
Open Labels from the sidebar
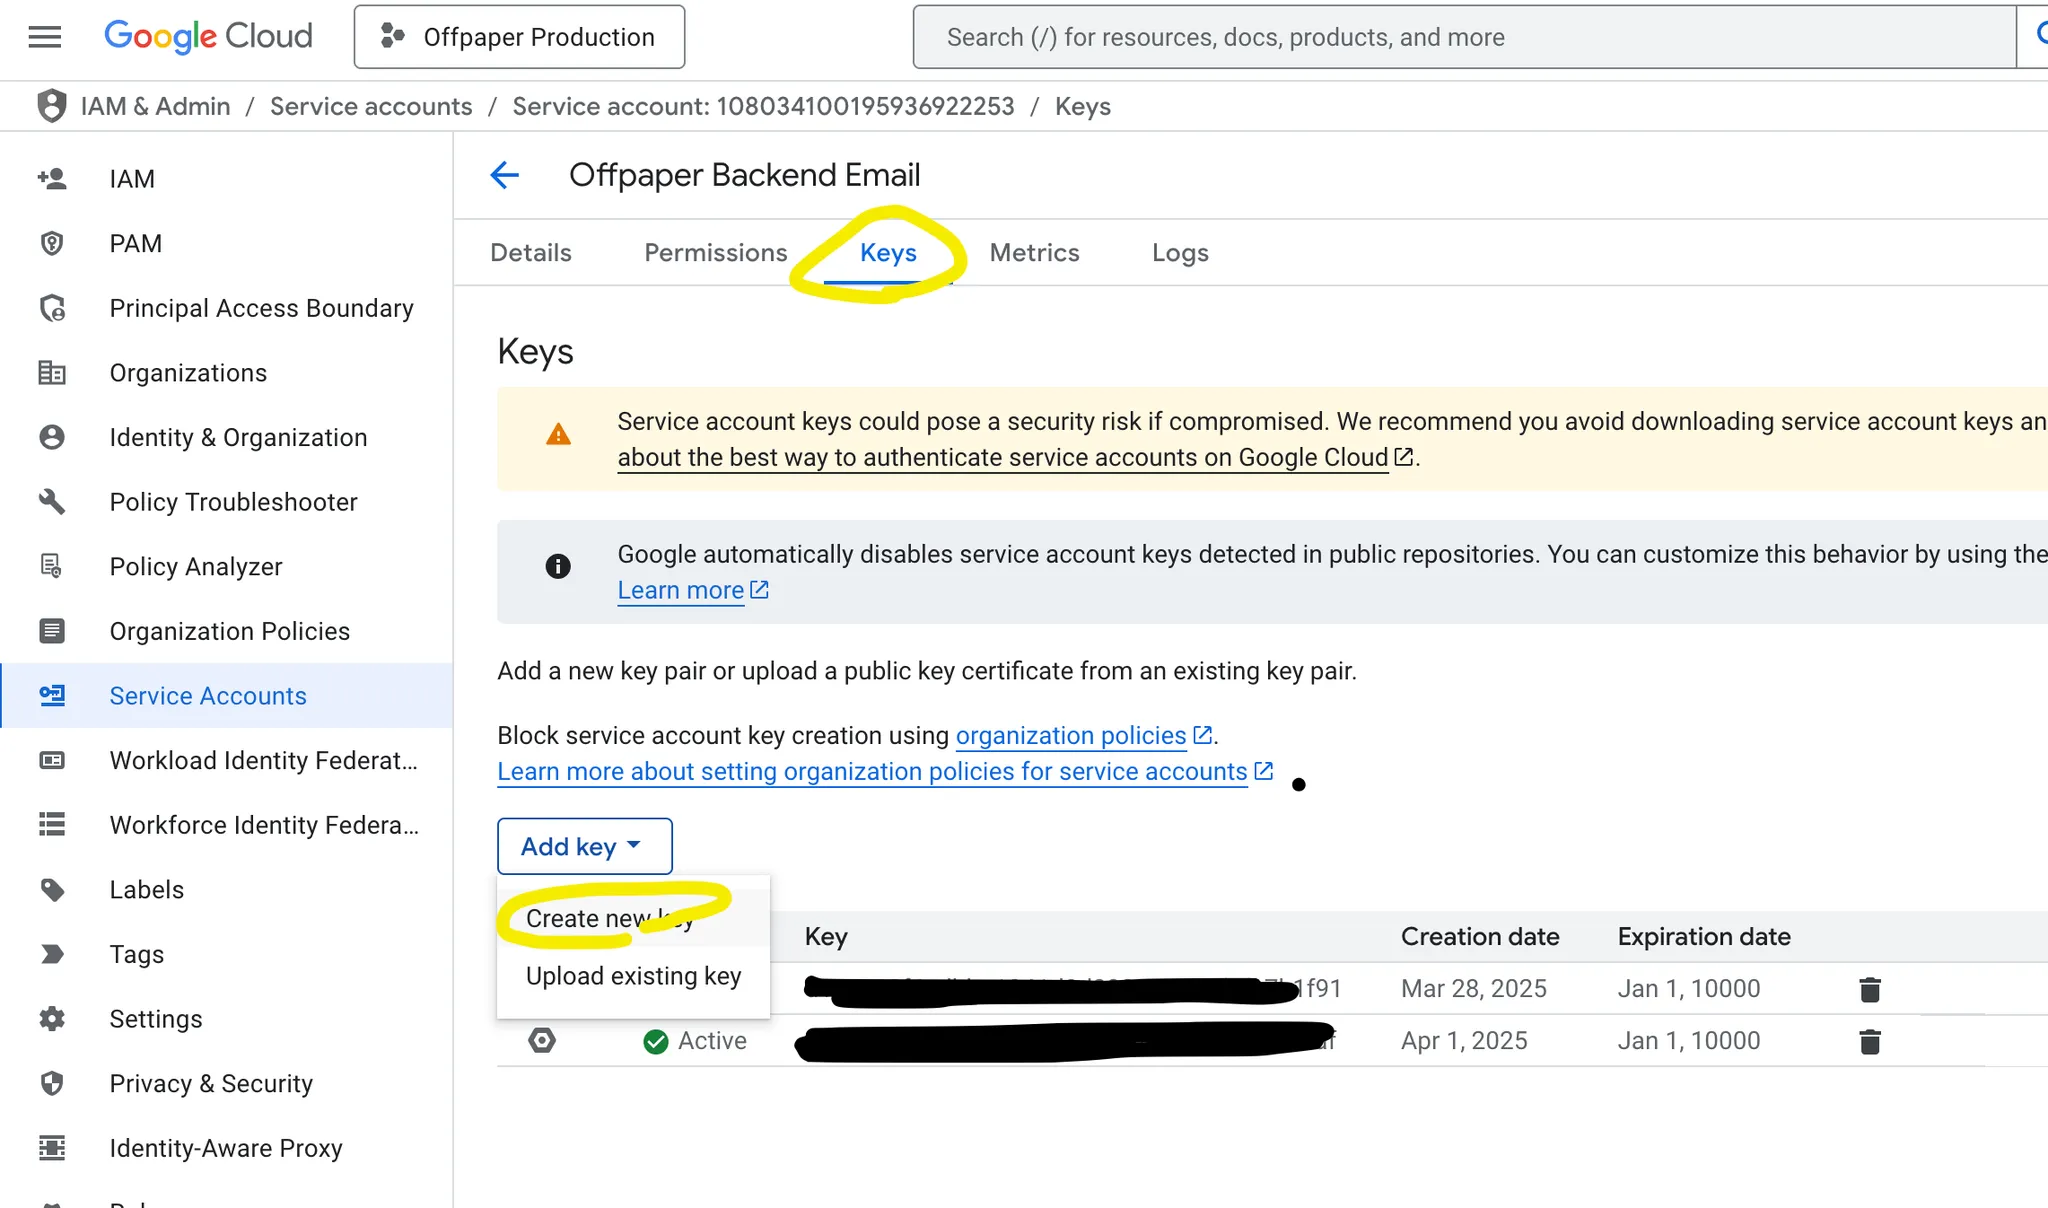coord(146,890)
